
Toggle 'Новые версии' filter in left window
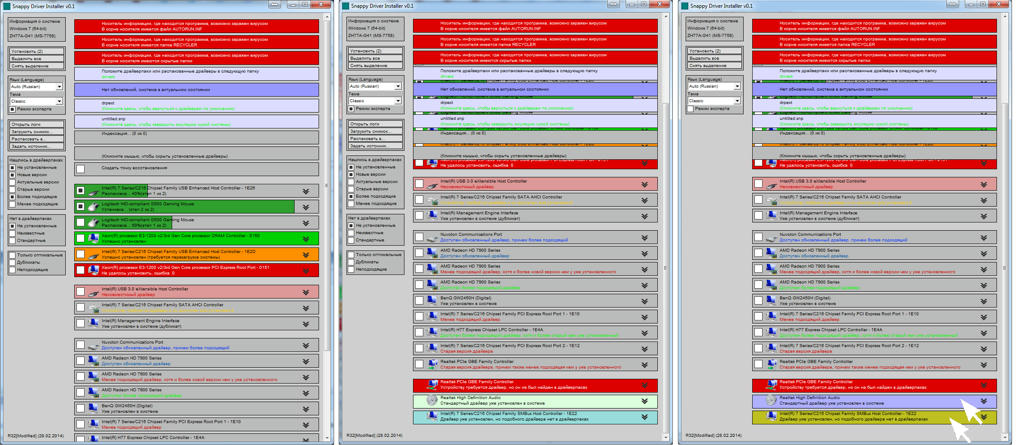tap(13, 174)
